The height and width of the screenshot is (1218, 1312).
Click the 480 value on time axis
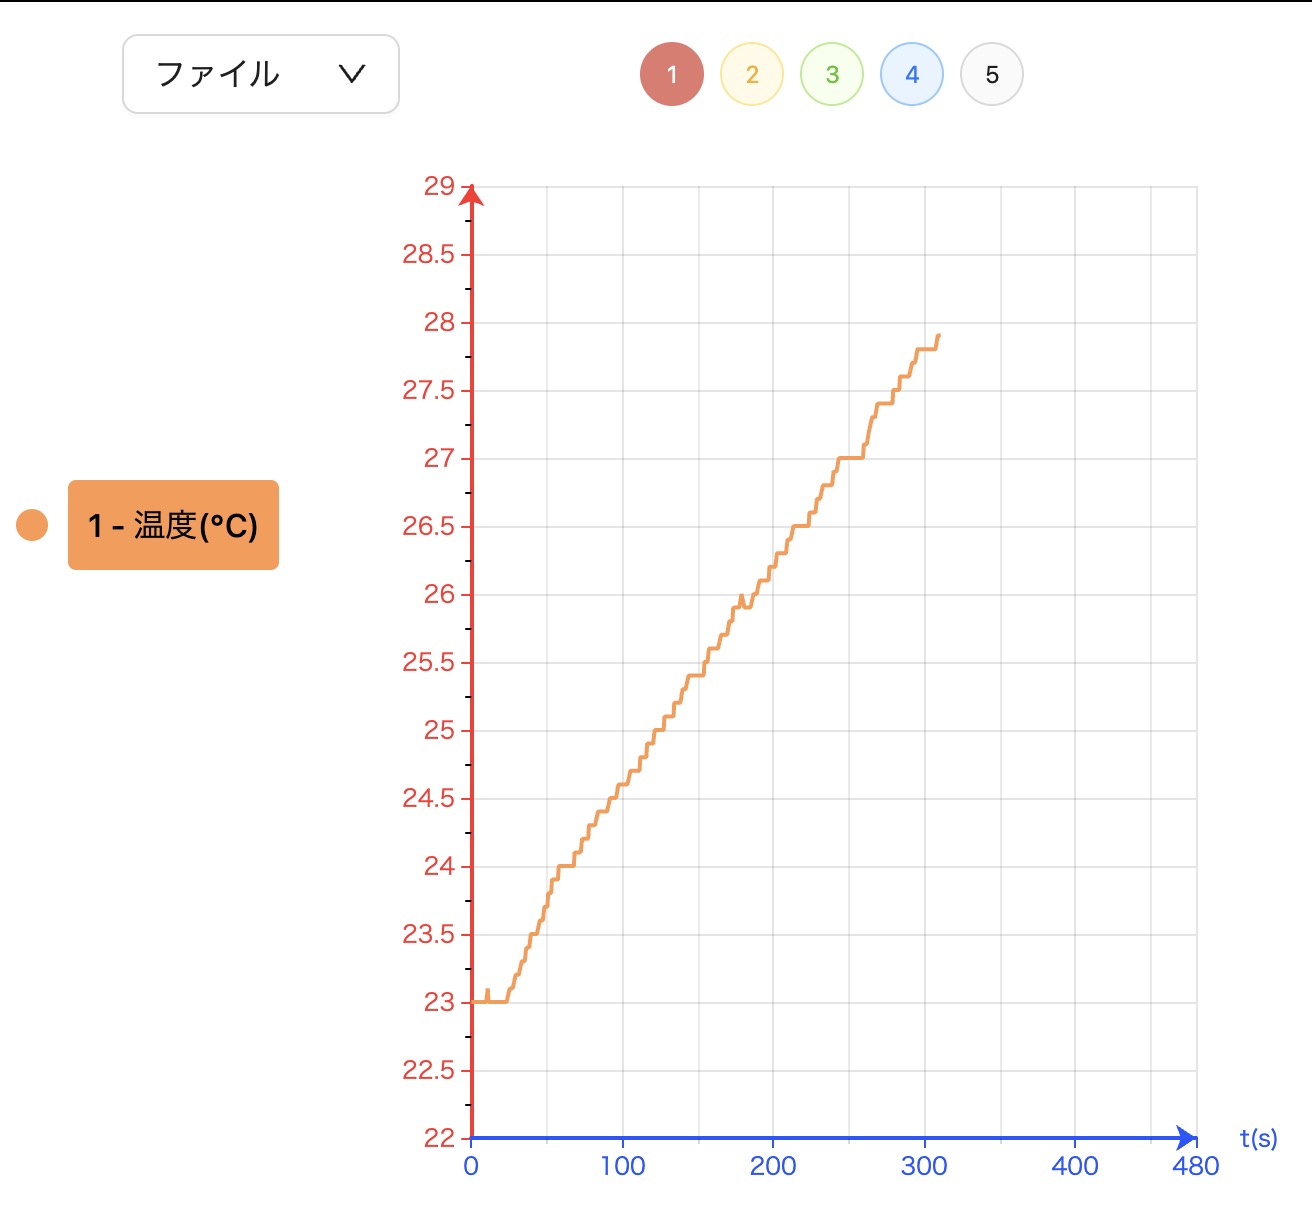point(1196,1166)
